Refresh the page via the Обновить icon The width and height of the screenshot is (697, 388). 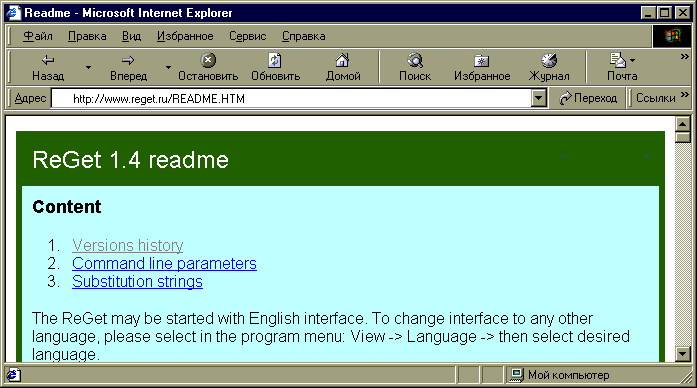[x=275, y=60]
